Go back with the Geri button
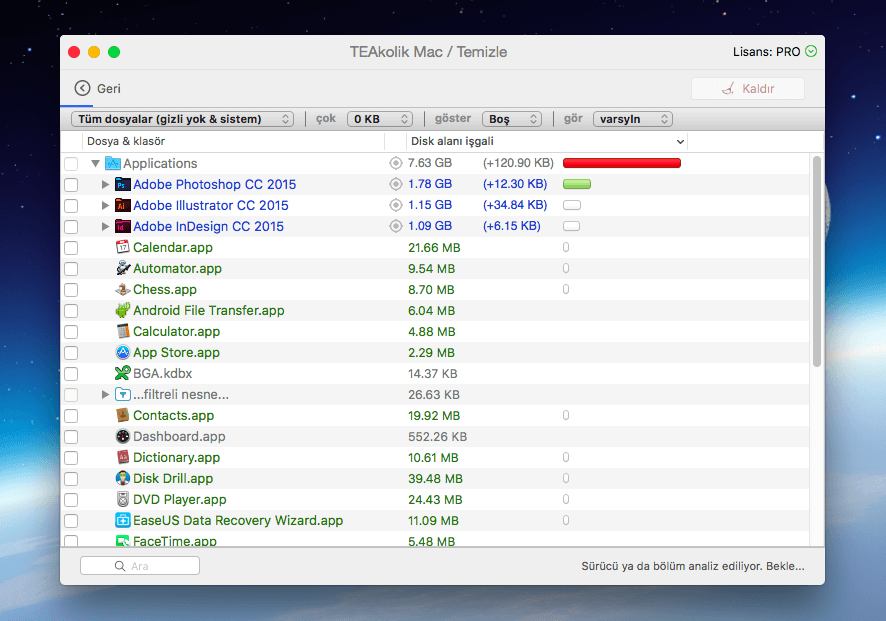 click(x=98, y=88)
